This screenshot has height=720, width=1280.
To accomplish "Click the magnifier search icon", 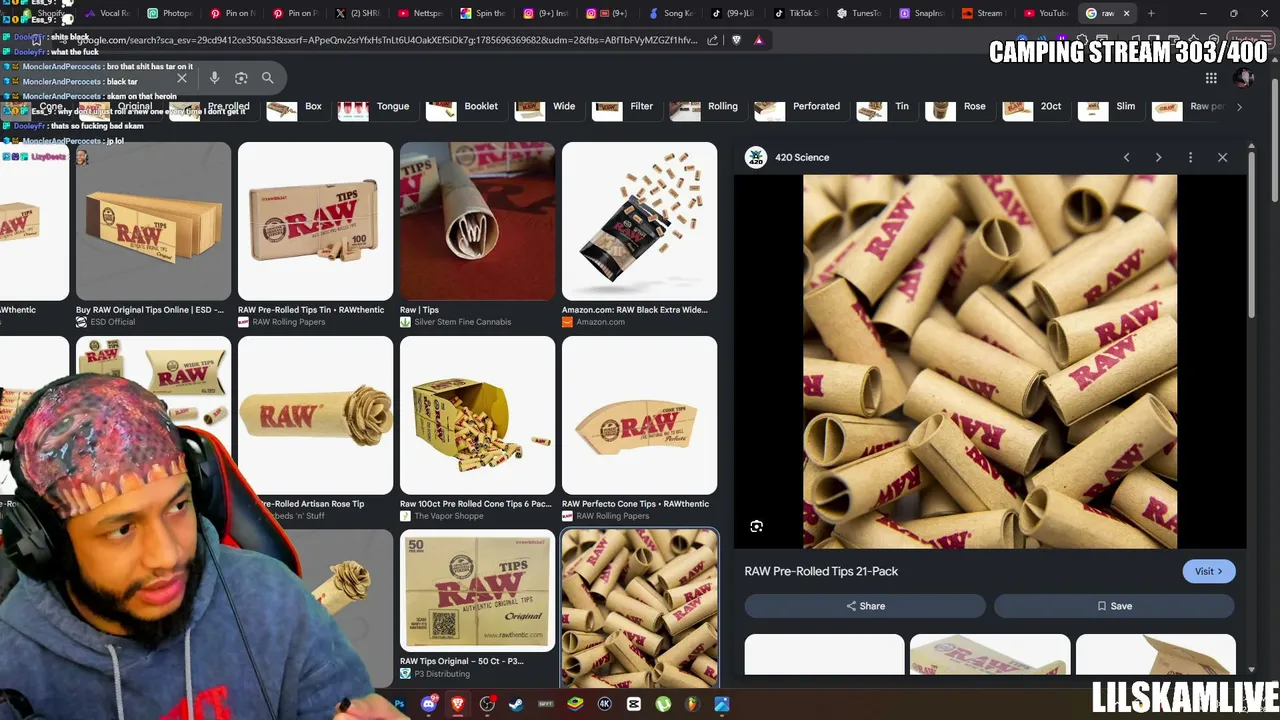I will [267, 78].
